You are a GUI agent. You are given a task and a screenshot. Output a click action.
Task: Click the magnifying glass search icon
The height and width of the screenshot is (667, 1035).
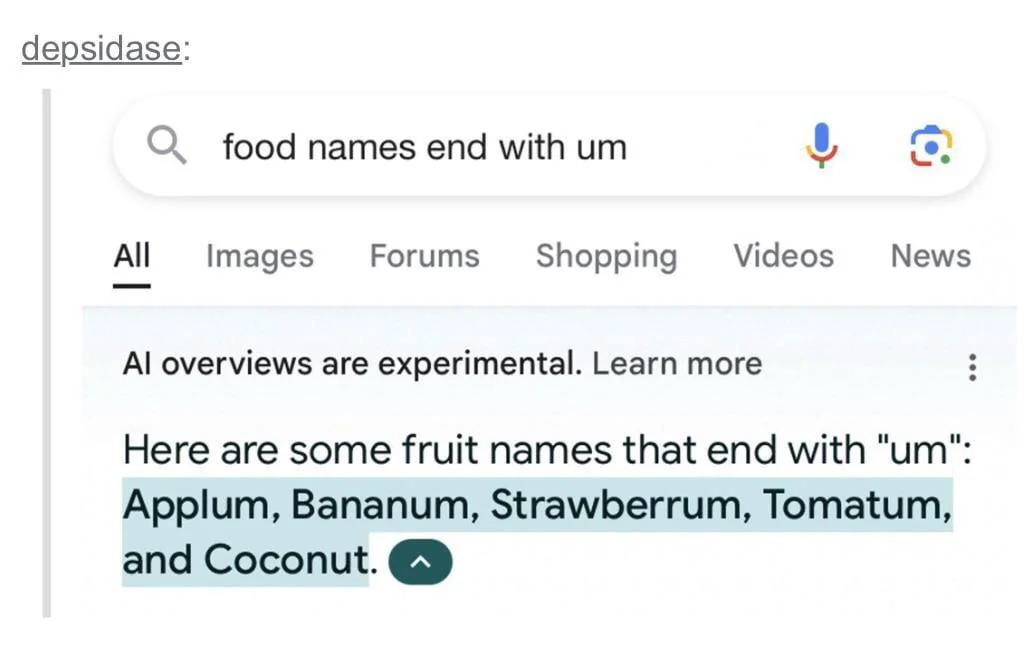coord(166,146)
